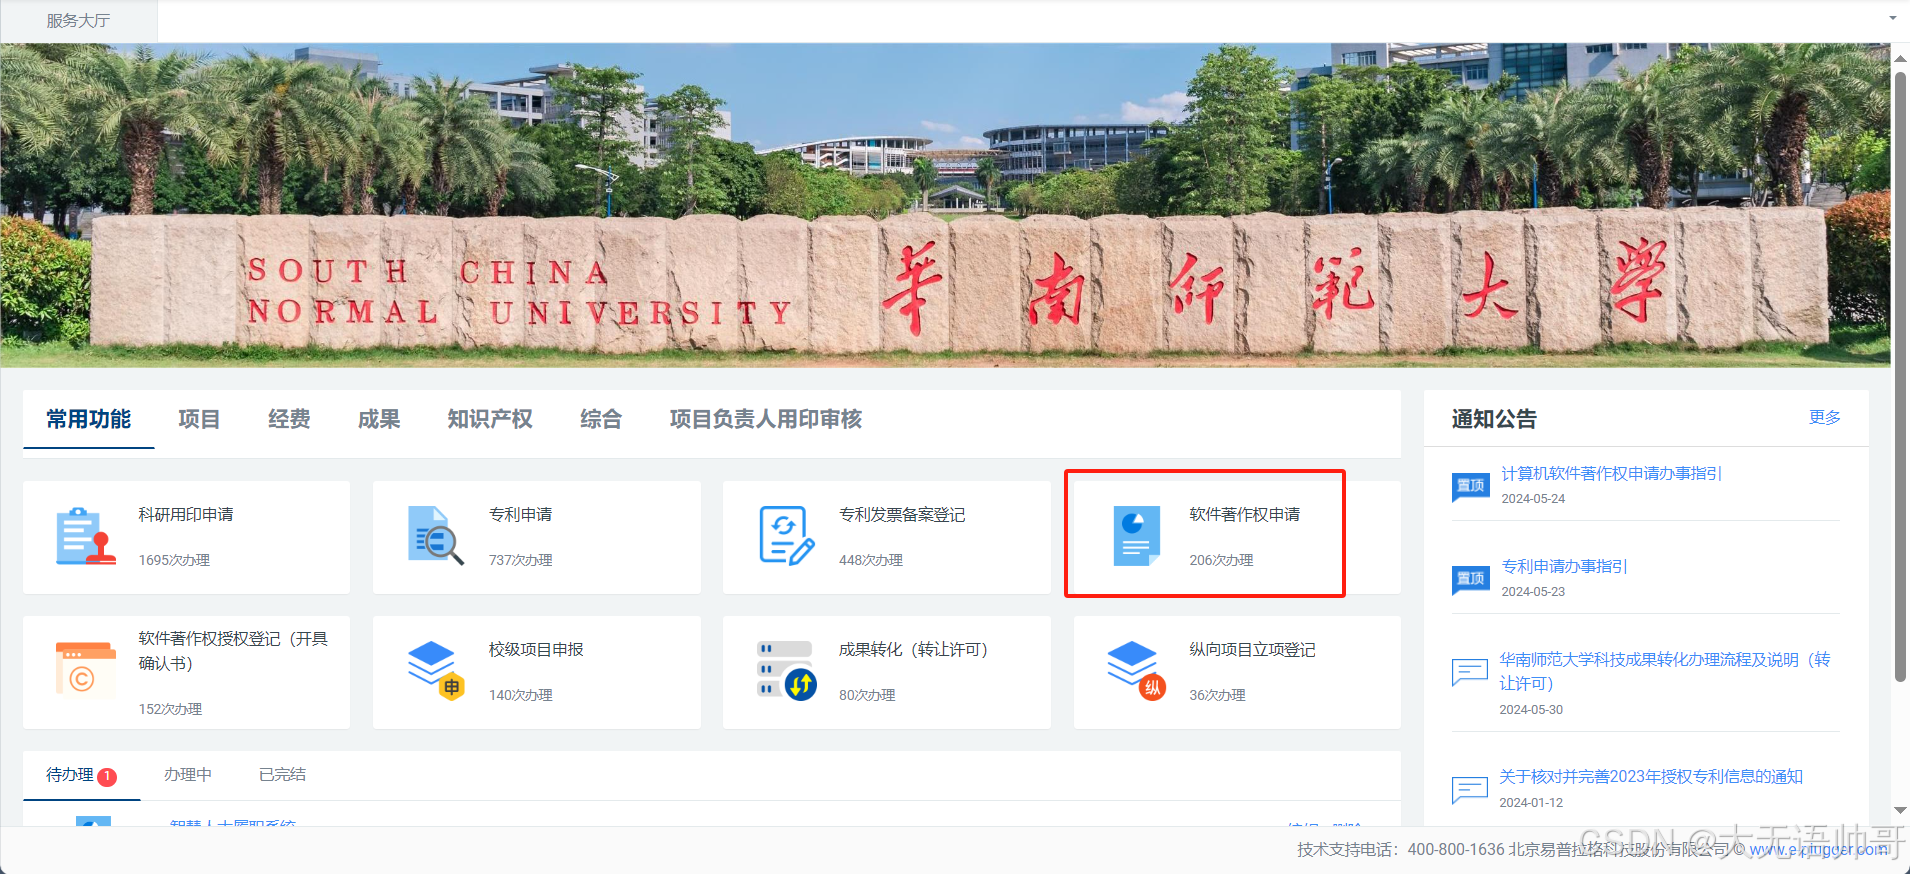Click the date 2024-05-24
The height and width of the screenshot is (874, 1910).
coord(1533,499)
